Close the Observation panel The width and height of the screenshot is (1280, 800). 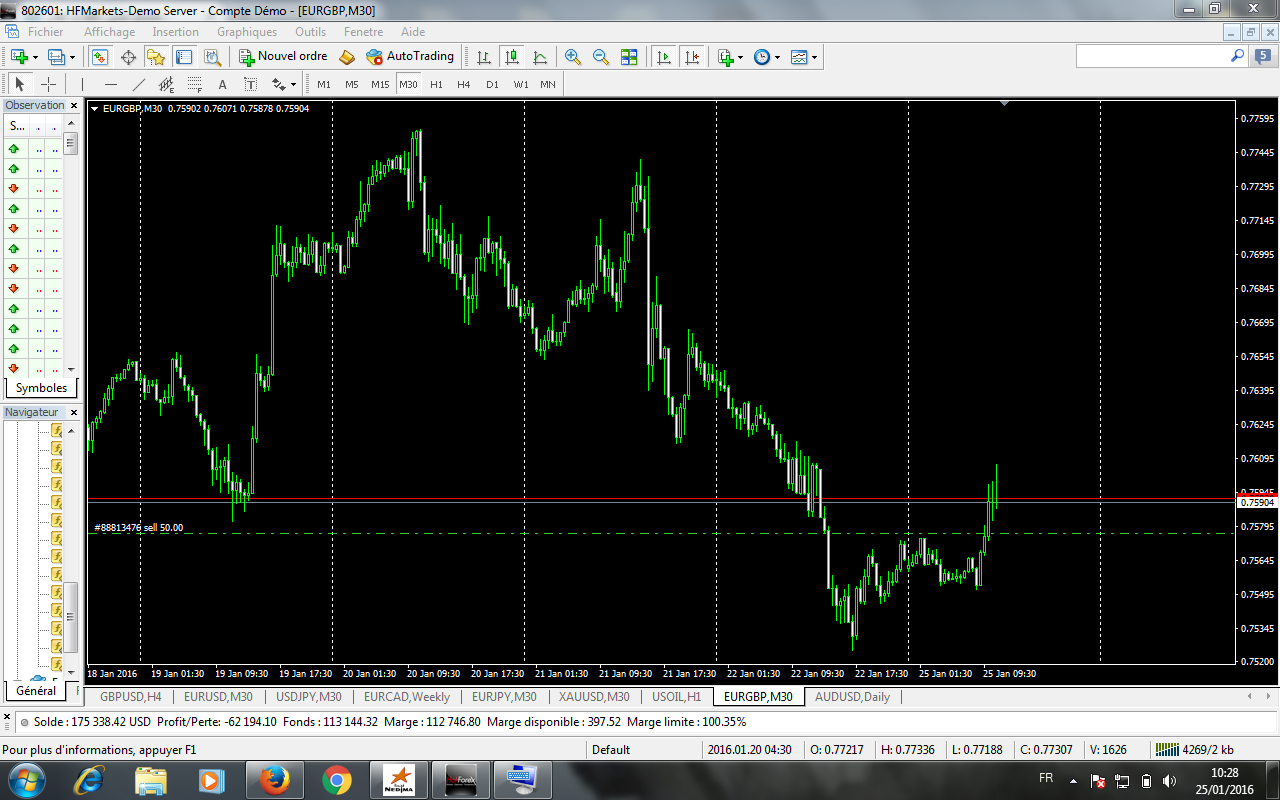[x=72, y=105]
